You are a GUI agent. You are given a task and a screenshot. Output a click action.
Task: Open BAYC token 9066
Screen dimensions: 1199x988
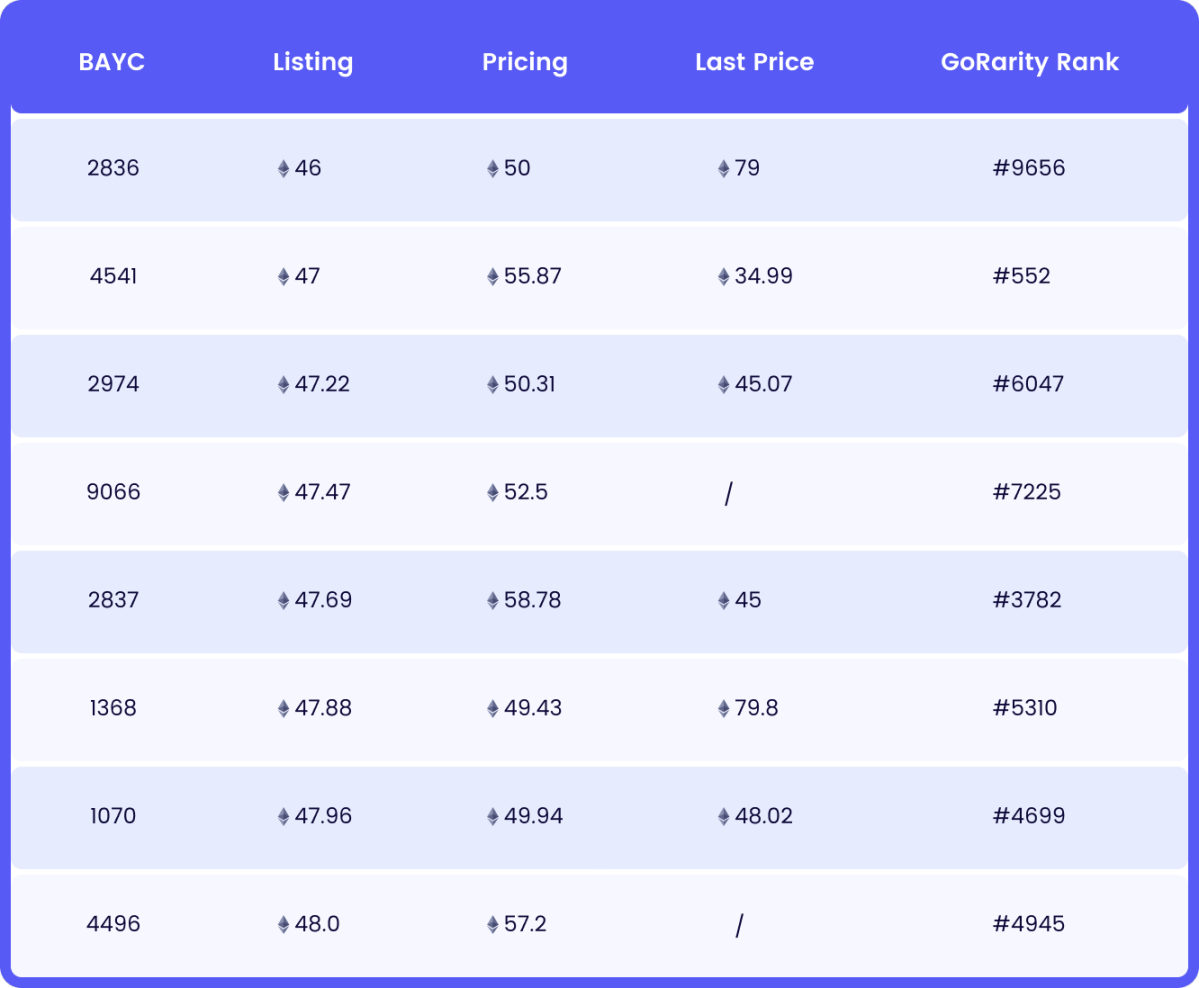pos(113,492)
